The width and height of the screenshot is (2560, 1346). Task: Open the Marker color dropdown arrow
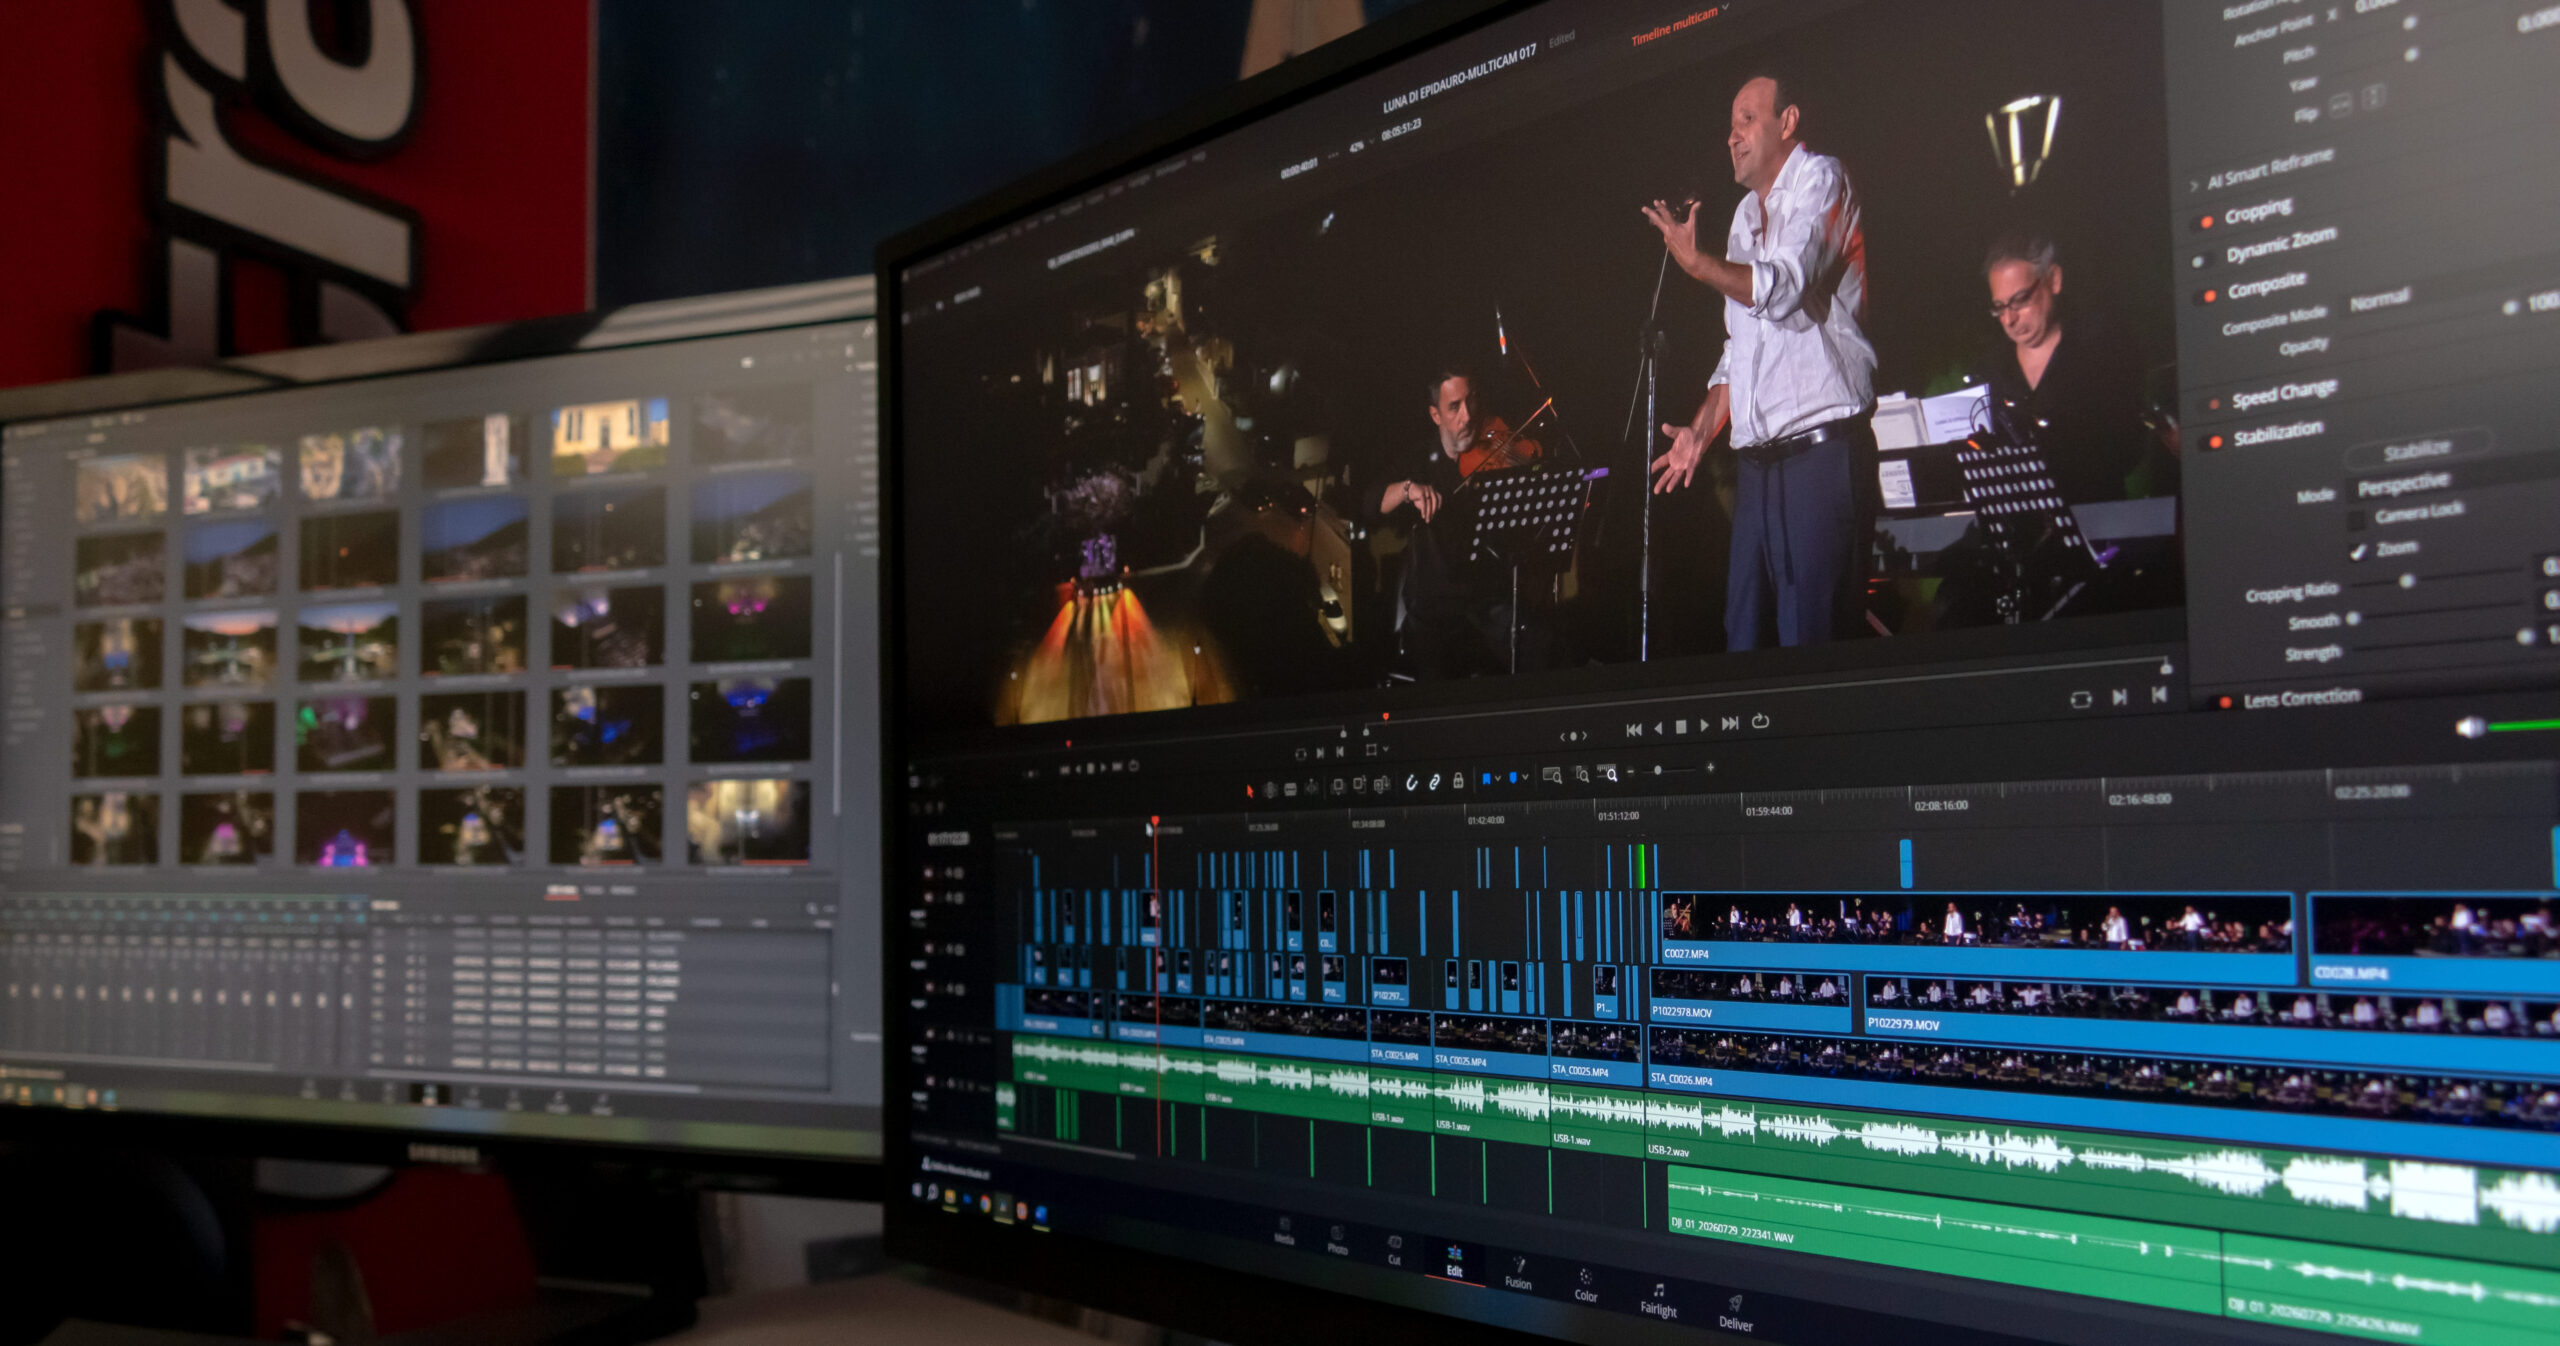1525,777
